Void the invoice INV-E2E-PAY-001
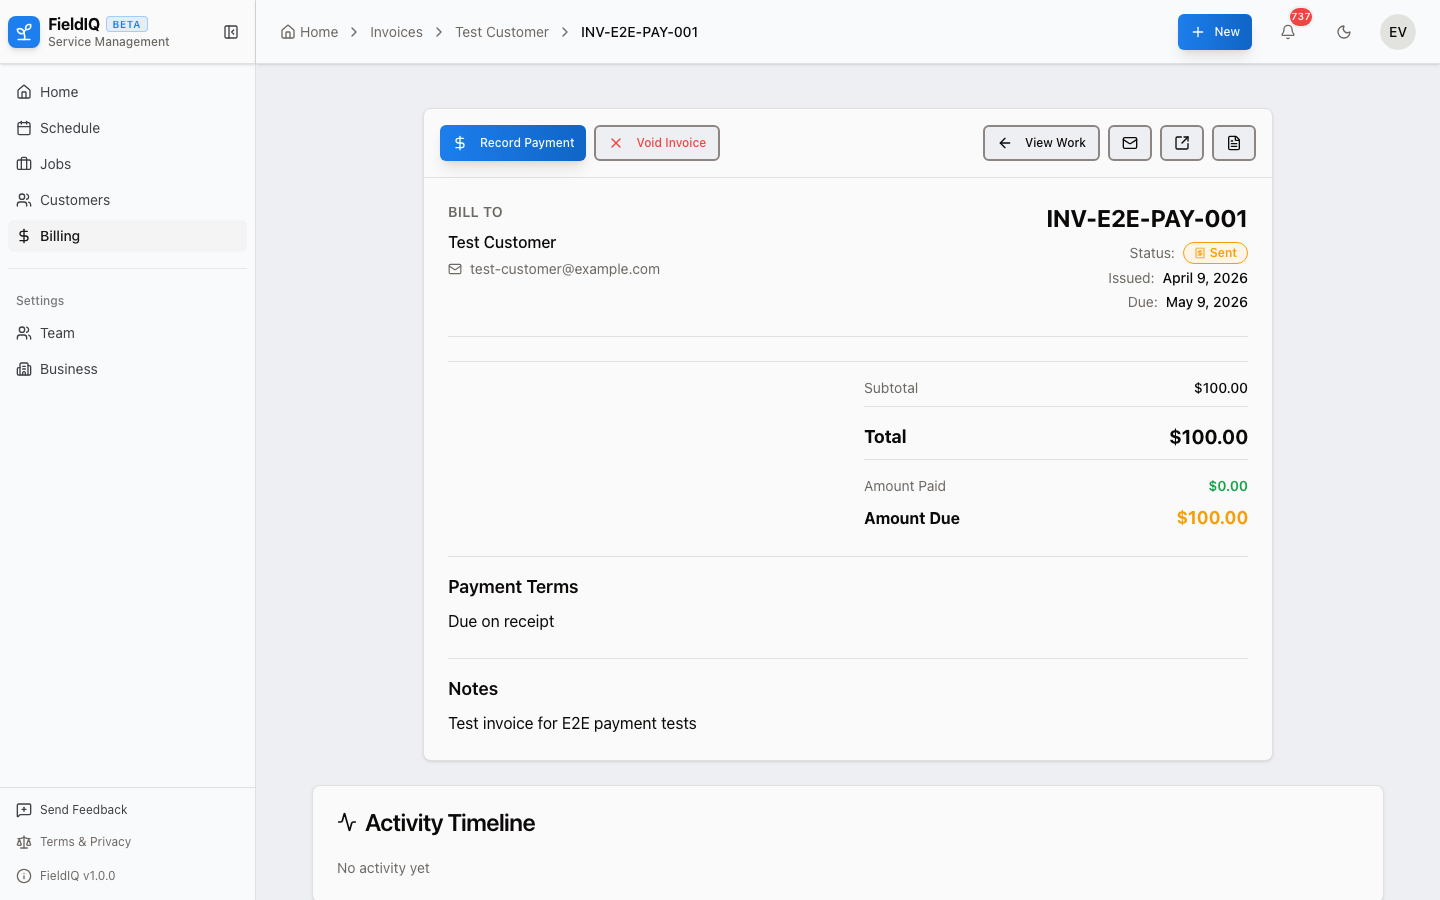 coord(656,143)
